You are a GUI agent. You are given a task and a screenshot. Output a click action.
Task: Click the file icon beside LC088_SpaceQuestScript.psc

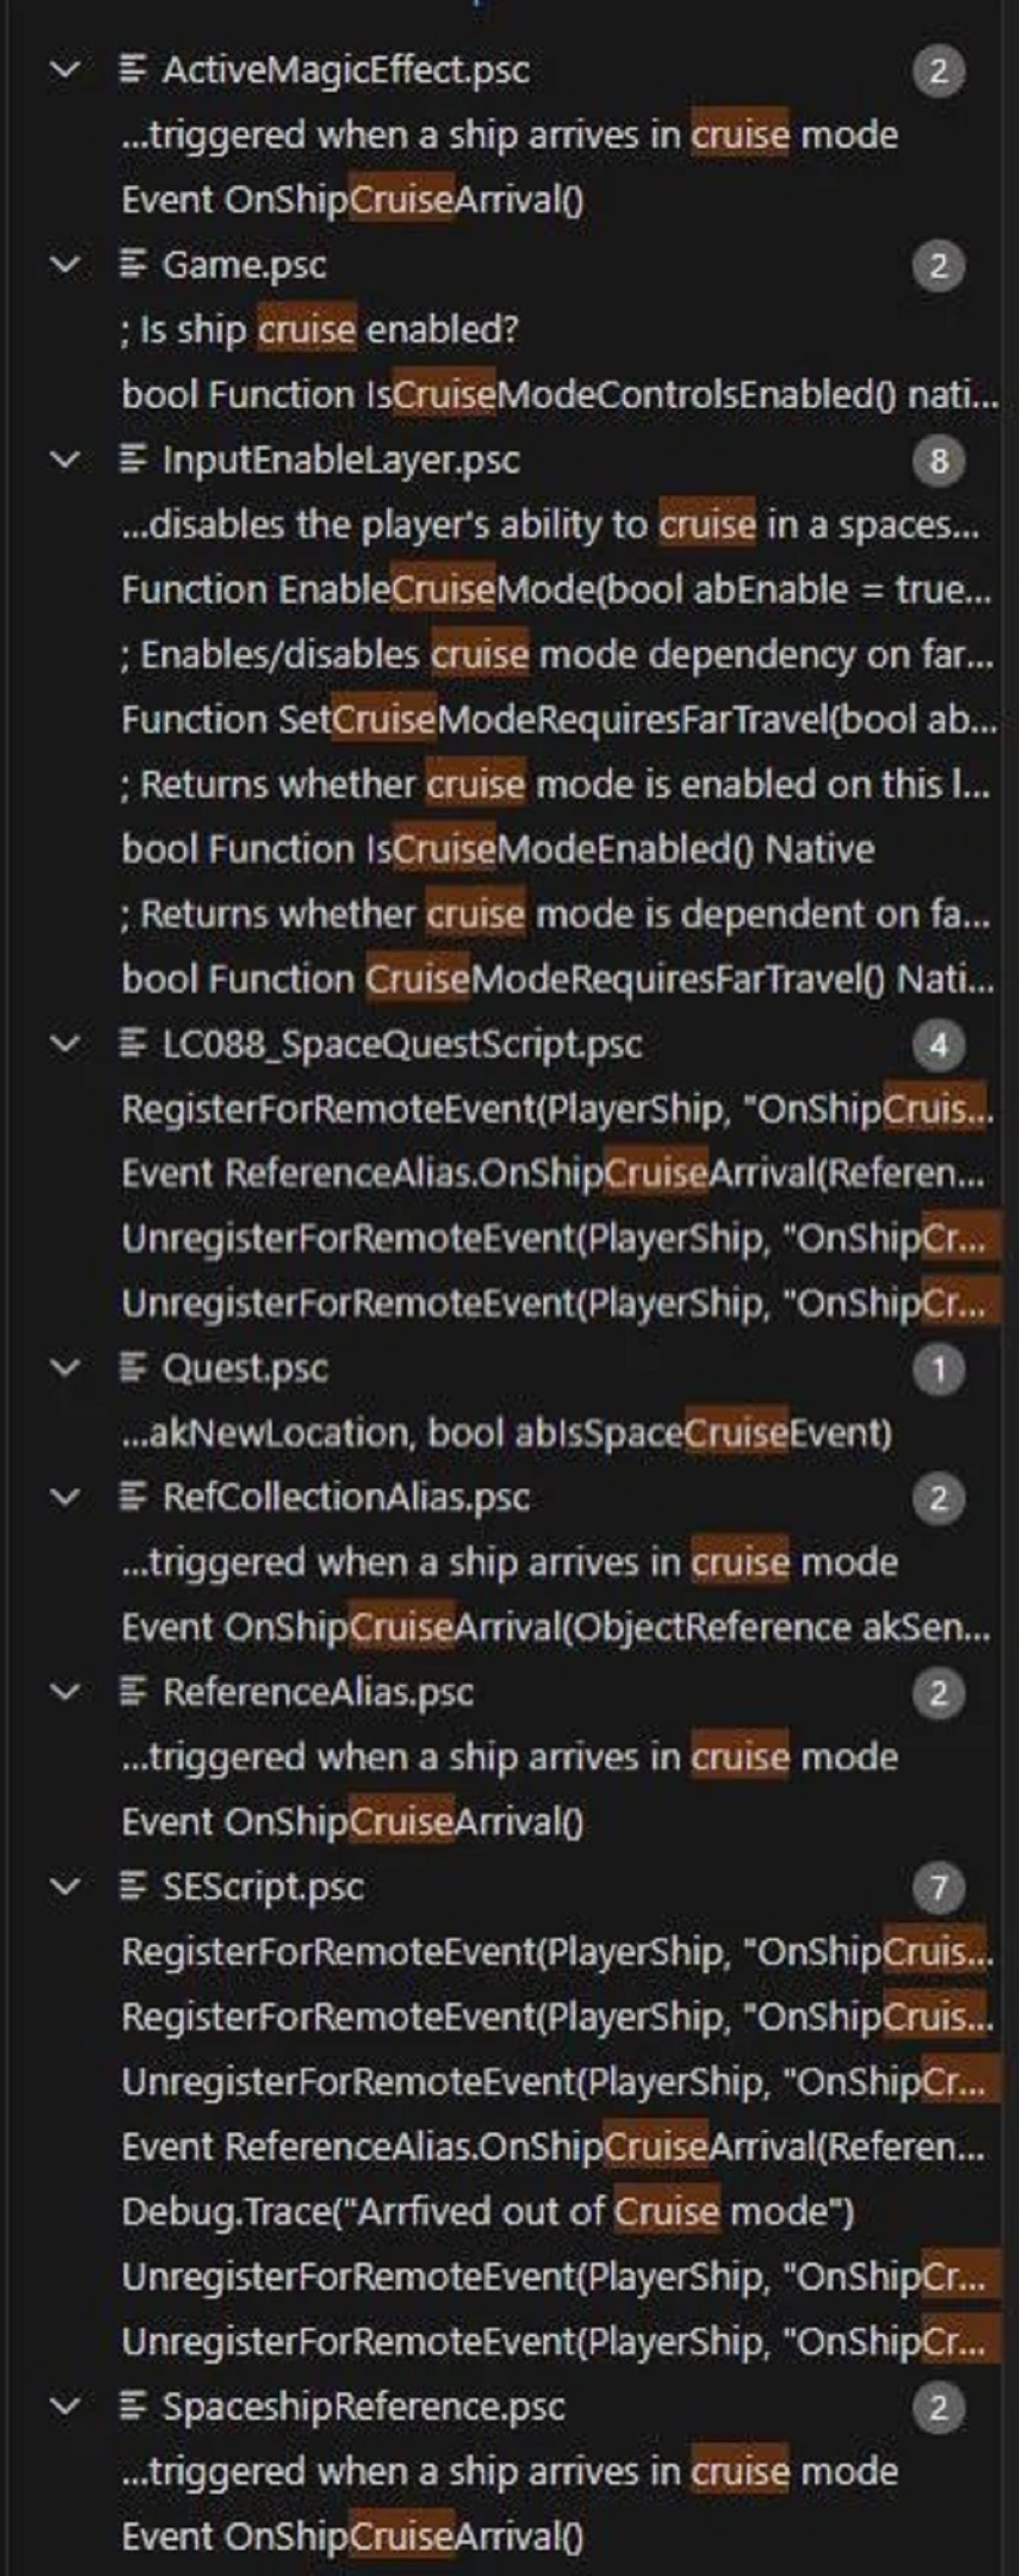(x=130, y=1044)
